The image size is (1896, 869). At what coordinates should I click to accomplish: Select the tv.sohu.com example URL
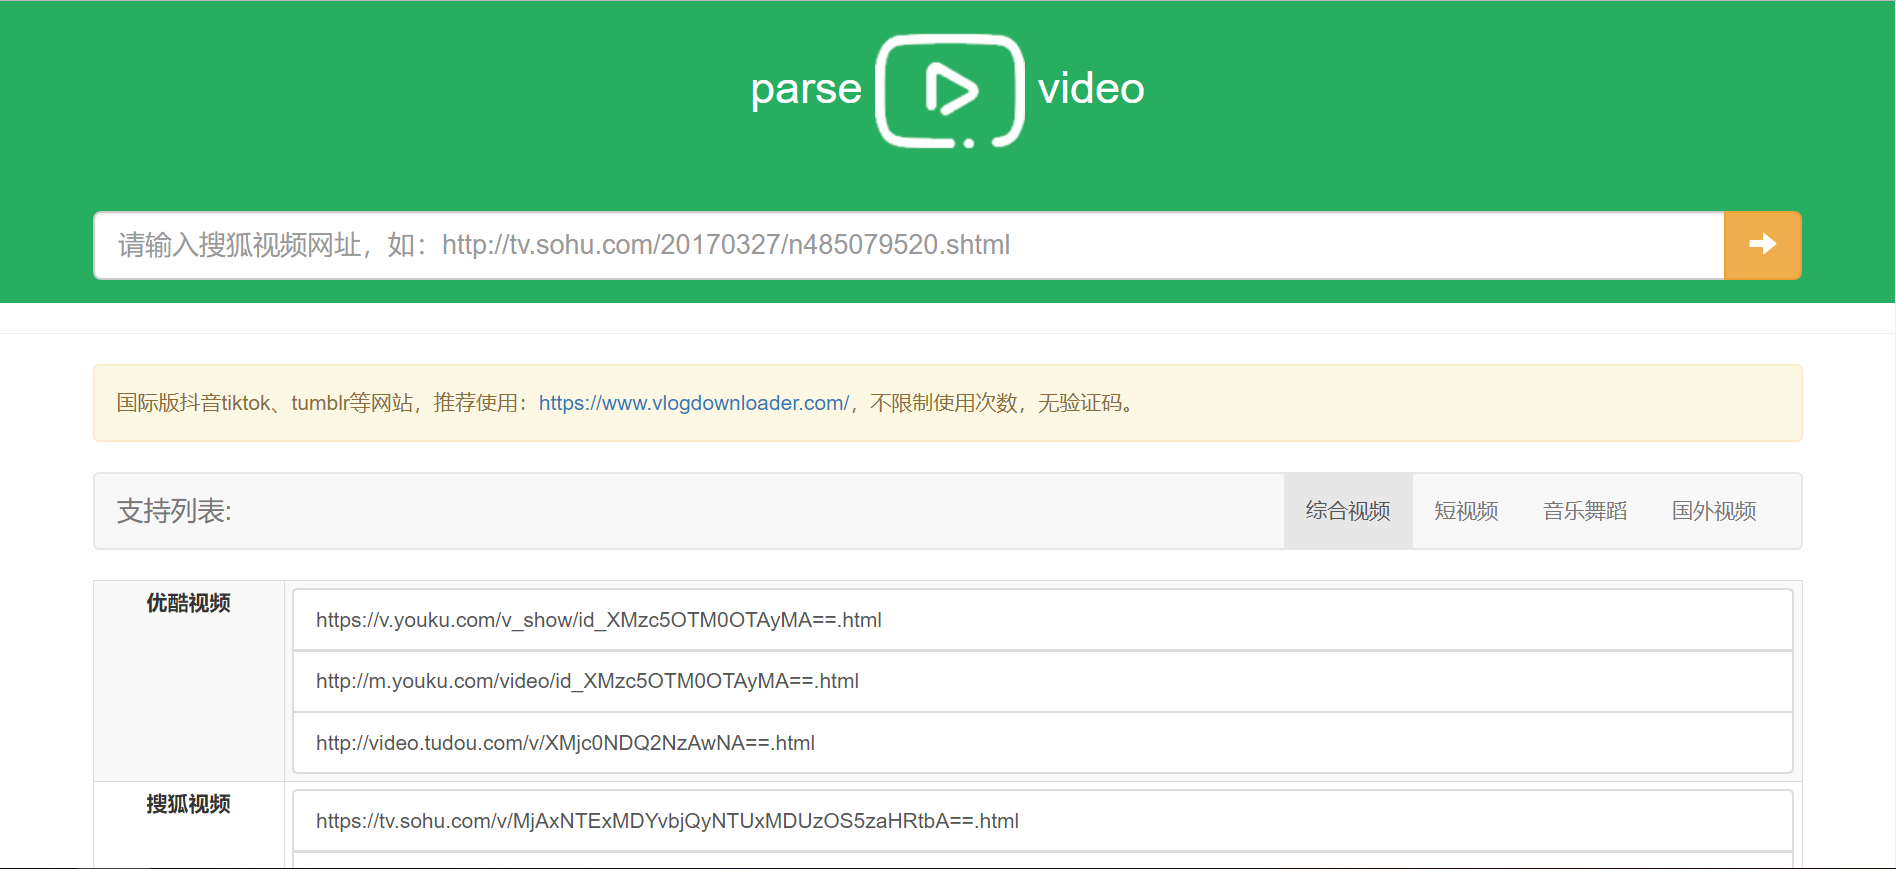pos(1042,821)
